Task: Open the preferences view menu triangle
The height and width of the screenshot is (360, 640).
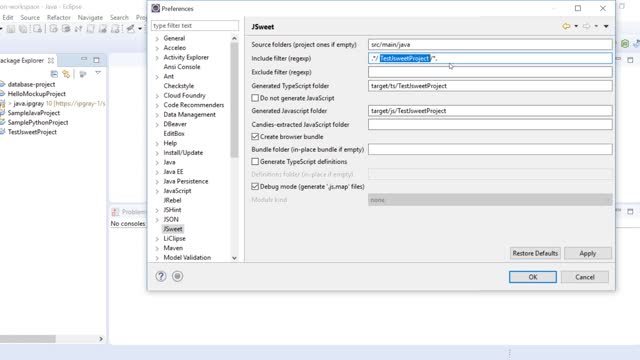Action: (x=606, y=27)
